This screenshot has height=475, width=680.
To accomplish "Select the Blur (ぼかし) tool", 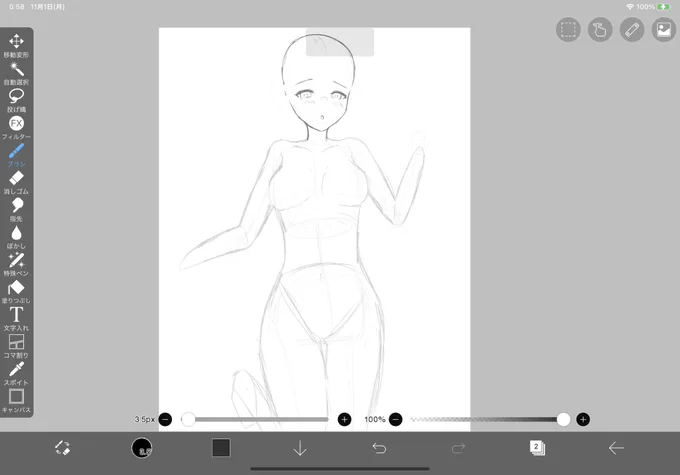I will point(16,237).
